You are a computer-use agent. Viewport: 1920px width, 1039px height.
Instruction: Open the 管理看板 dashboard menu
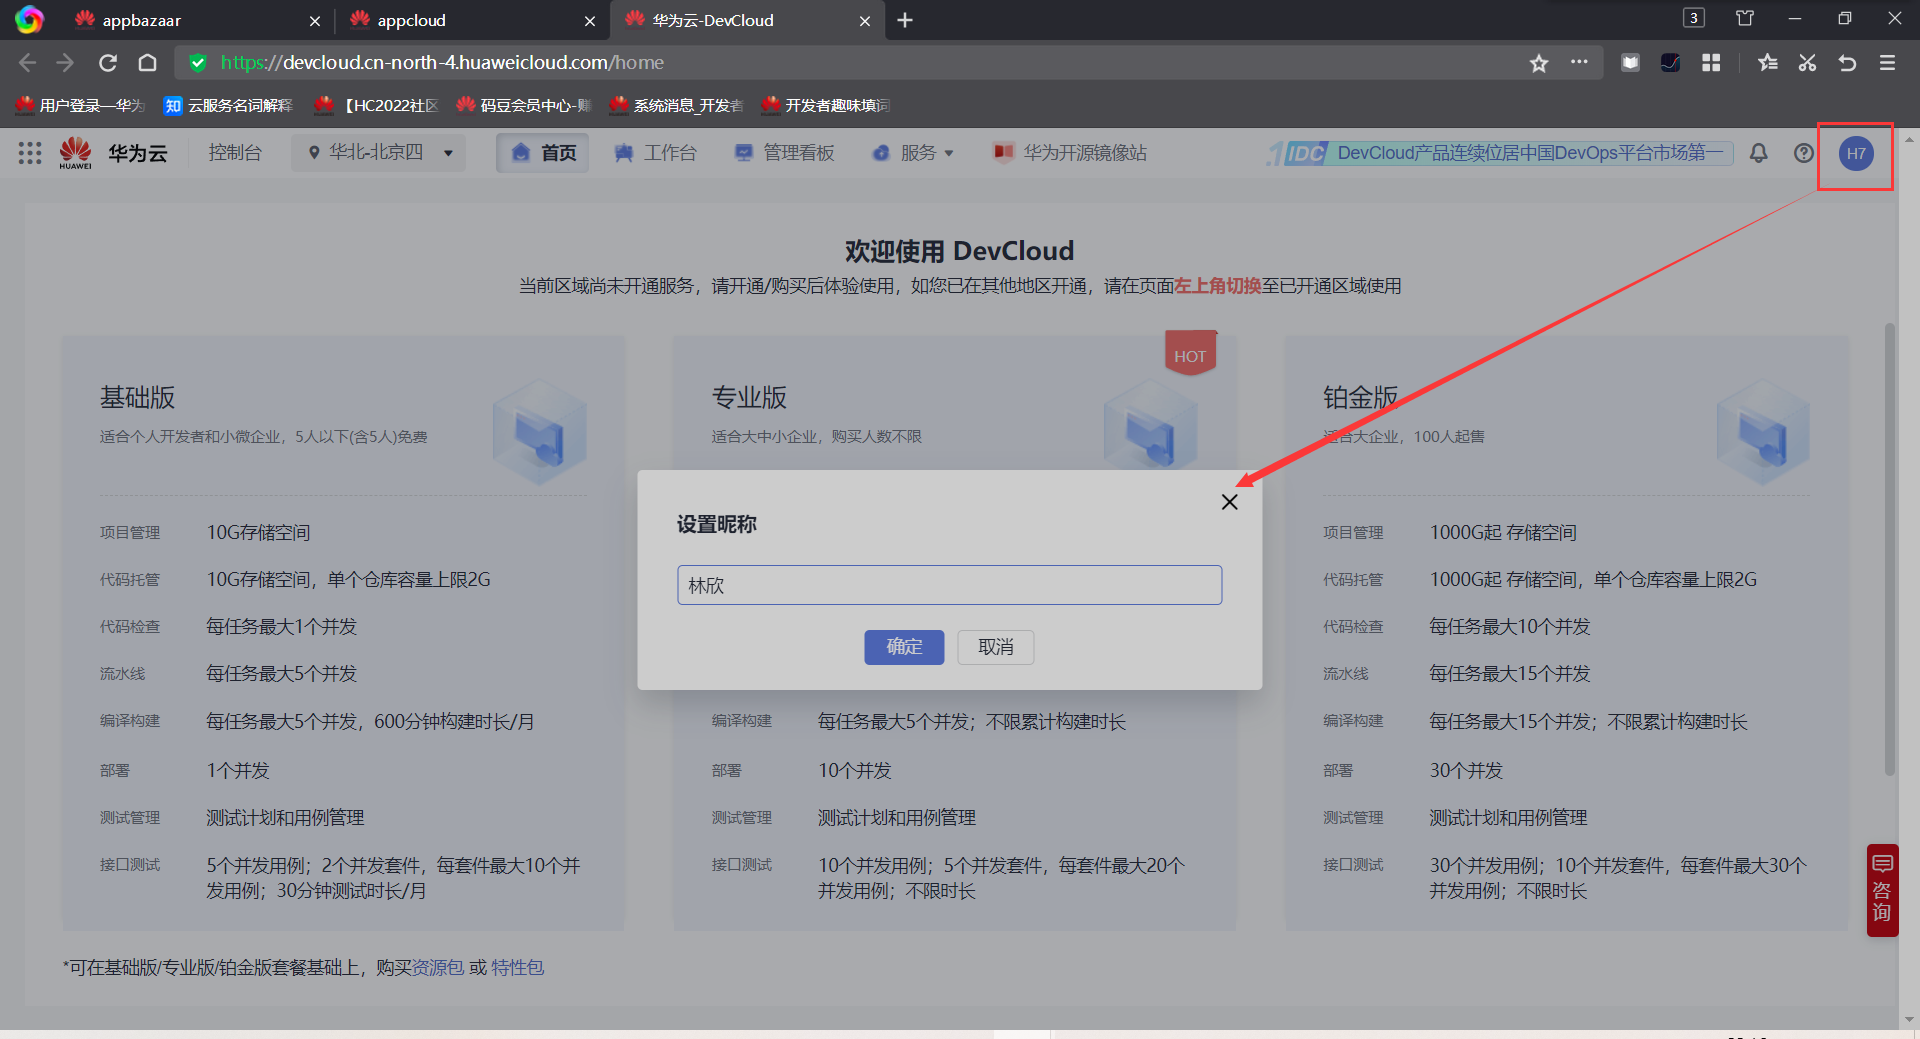coord(785,153)
